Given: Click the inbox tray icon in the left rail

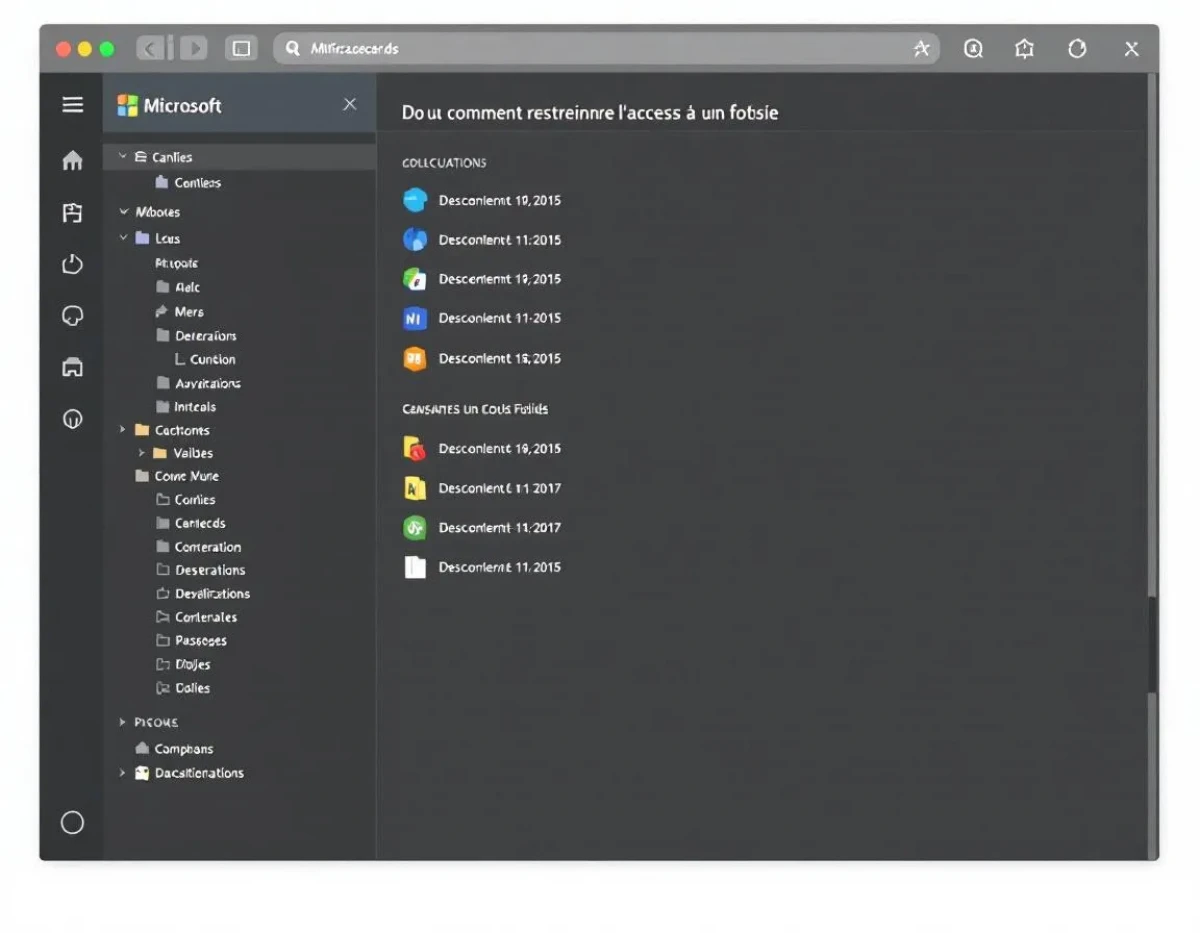Looking at the screenshot, I should pyautogui.click(x=72, y=368).
